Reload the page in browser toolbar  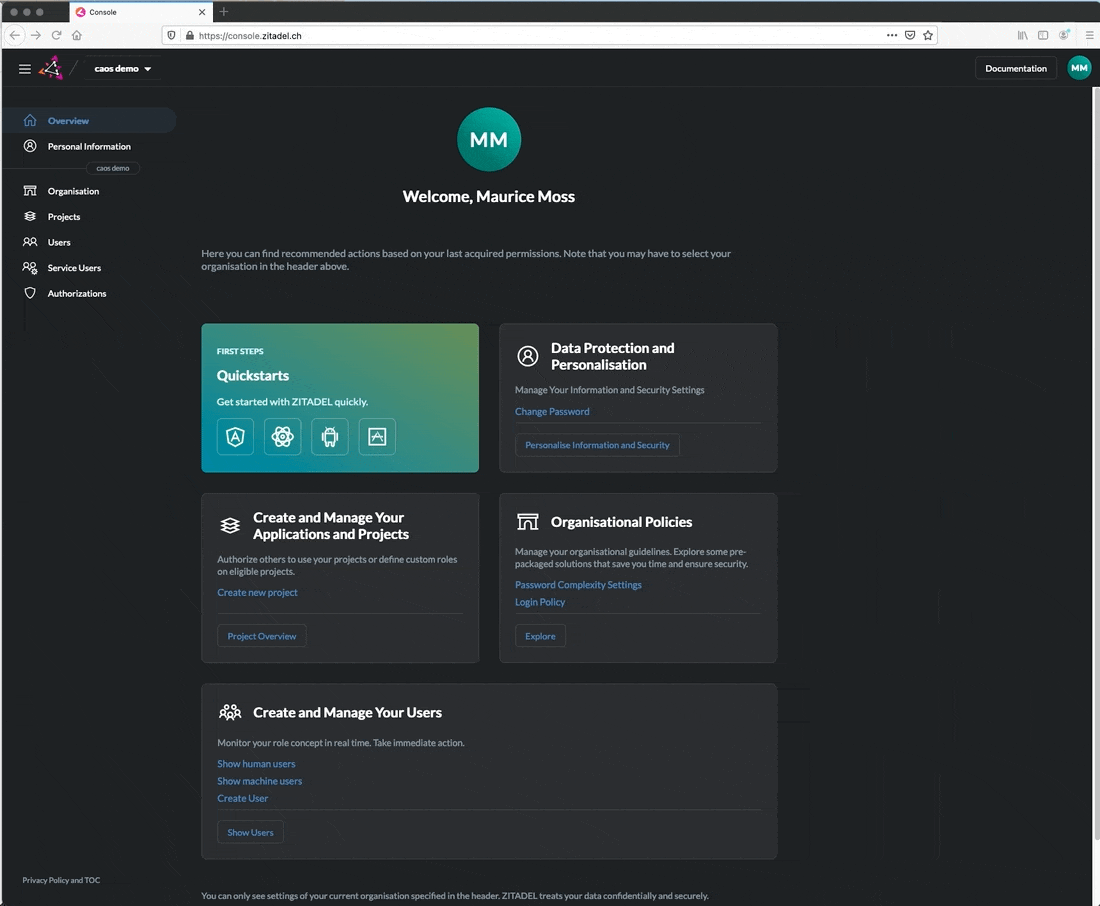click(x=56, y=35)
